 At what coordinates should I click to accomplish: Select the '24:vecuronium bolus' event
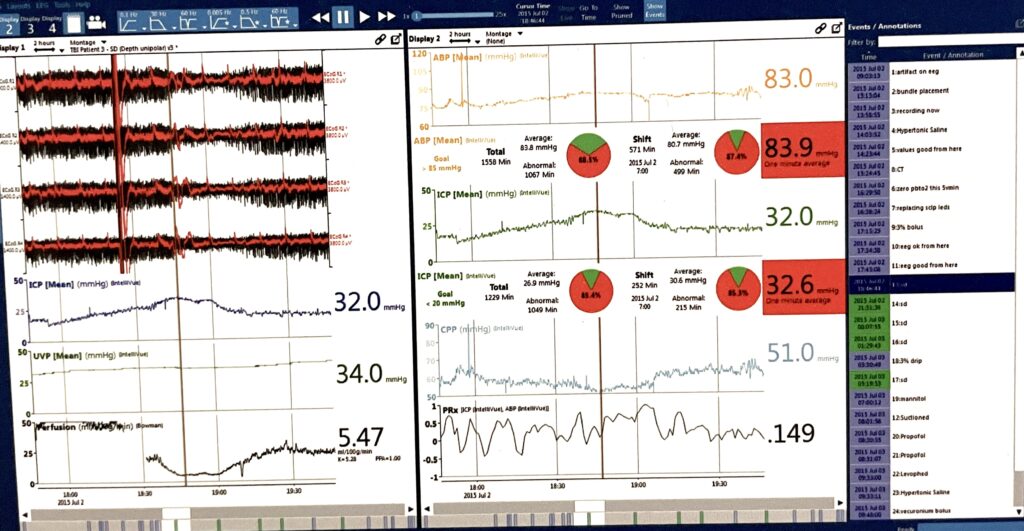pos(932,511)
